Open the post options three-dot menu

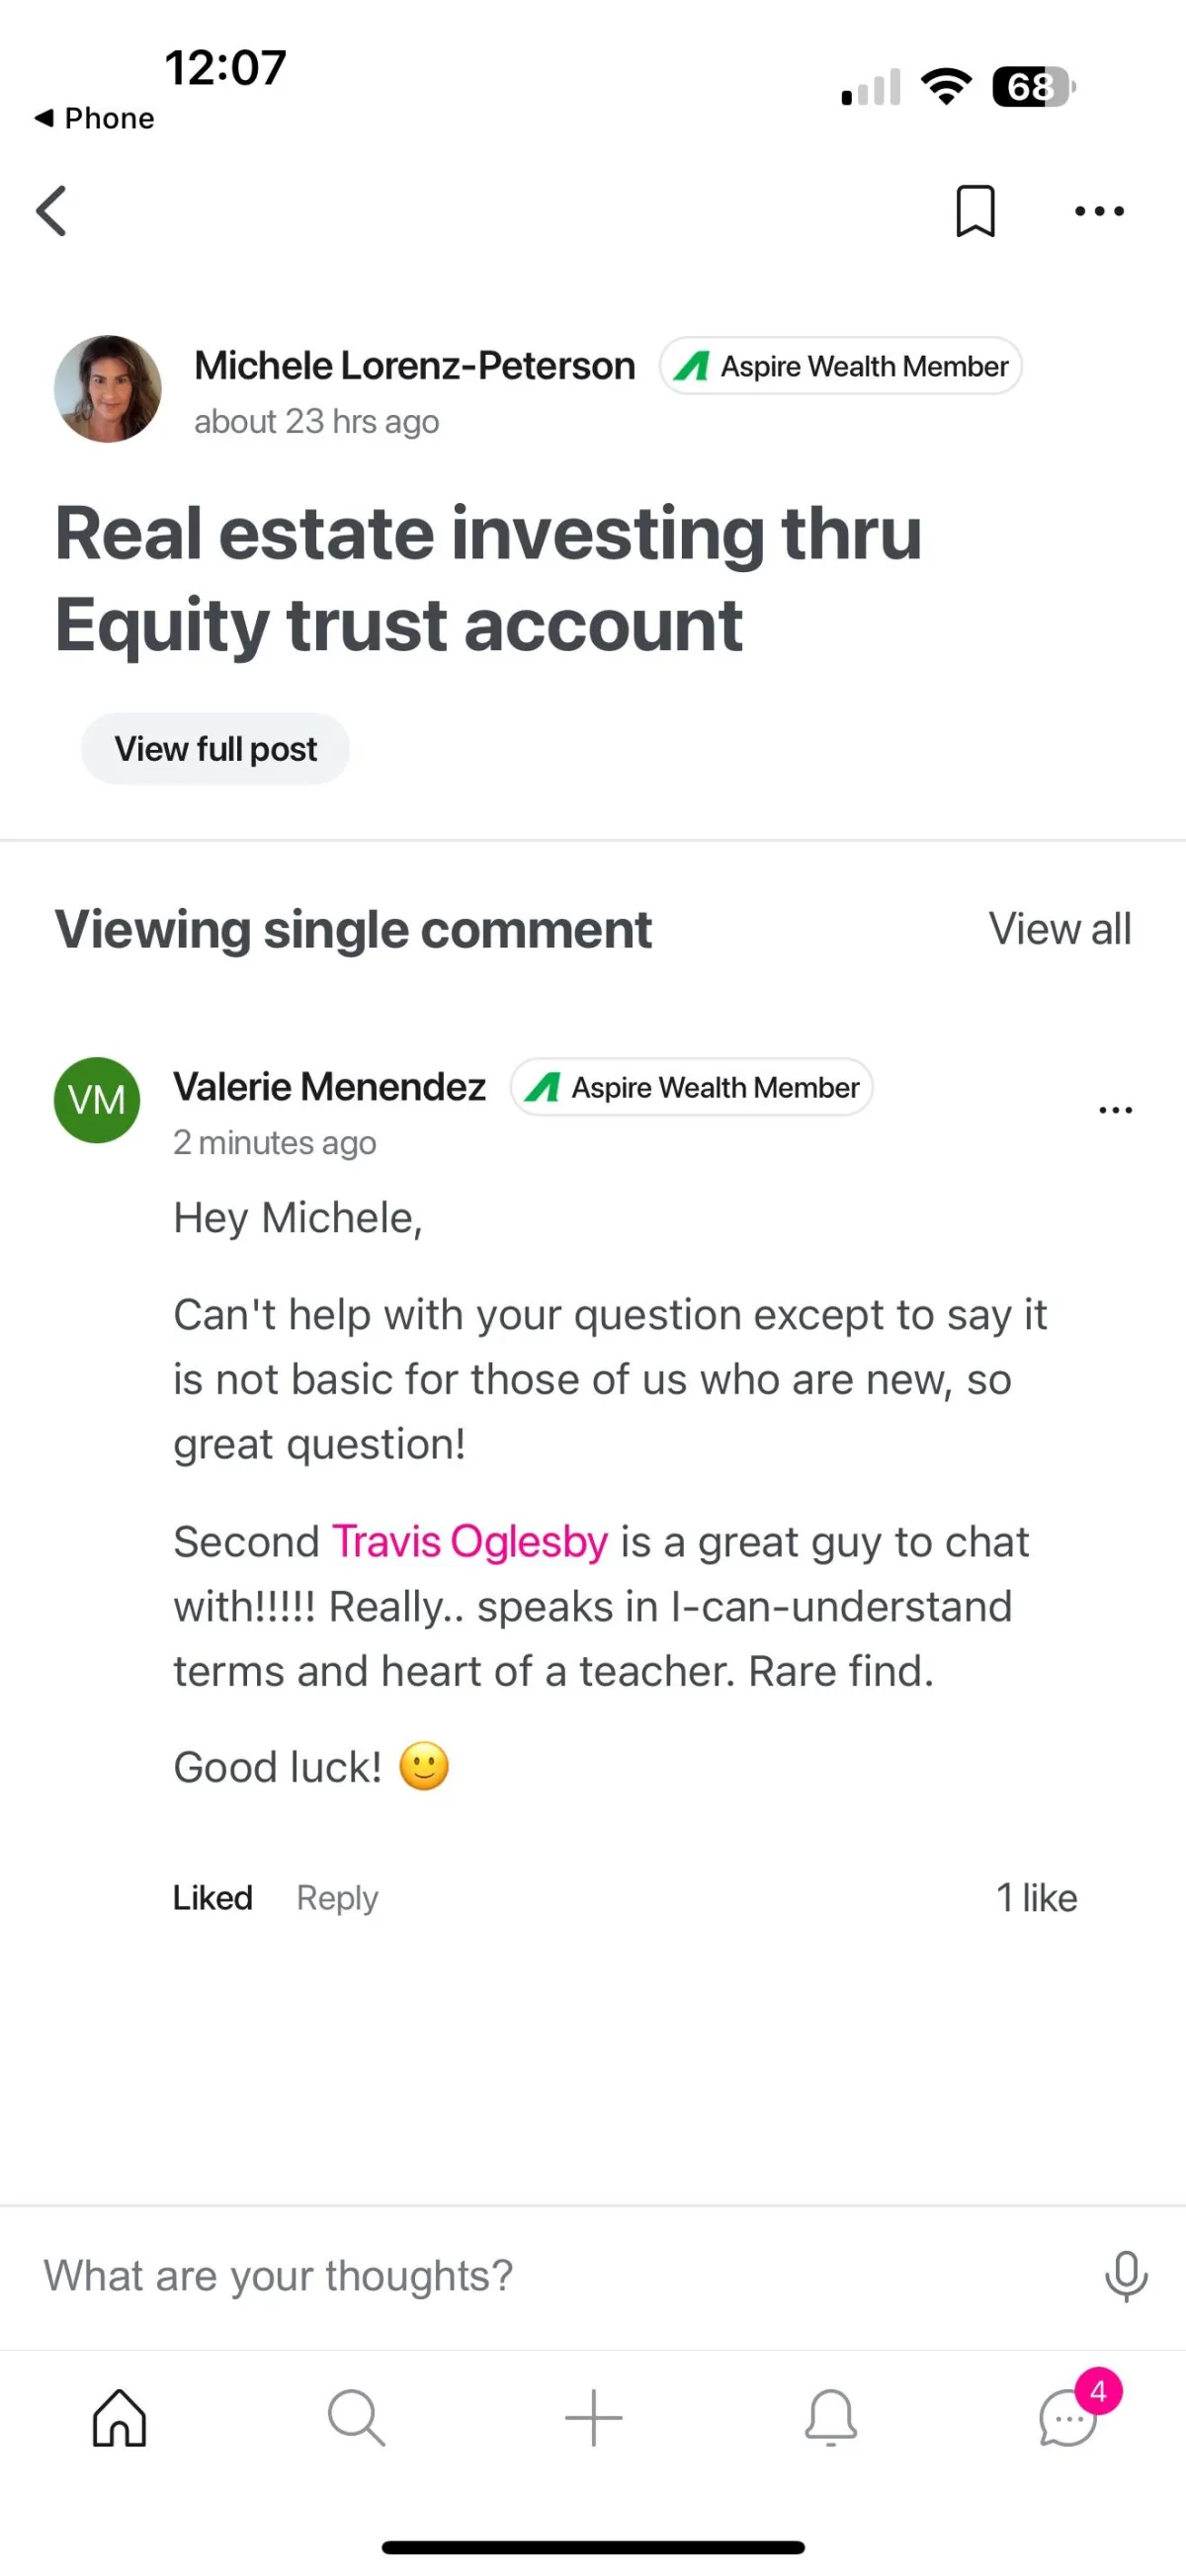click(1099, 211)
